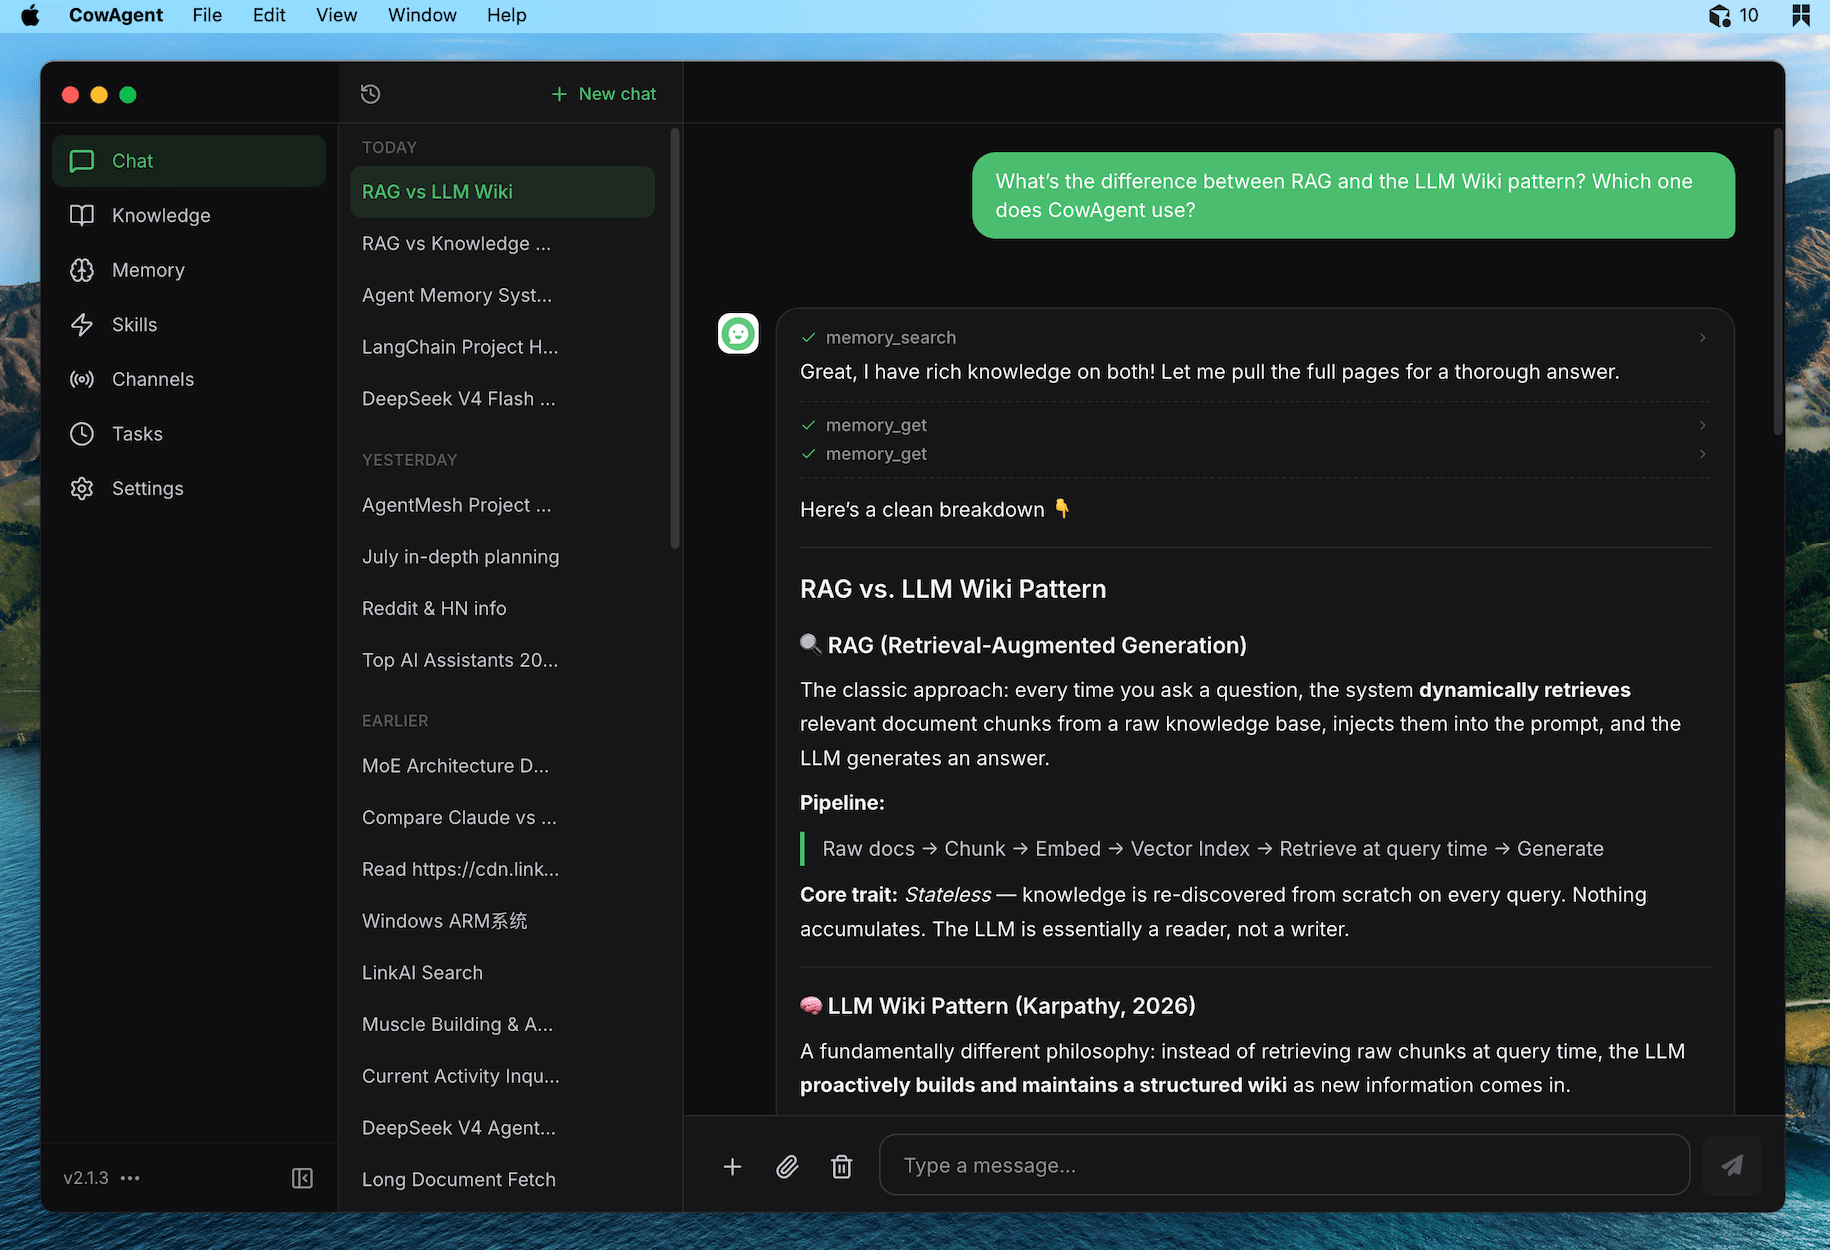The height and width of the screenshot is (1250, 1830).
Task: Click the CowAgent assistant avatar
Action: pyautogui.click(x=738, y=333)
